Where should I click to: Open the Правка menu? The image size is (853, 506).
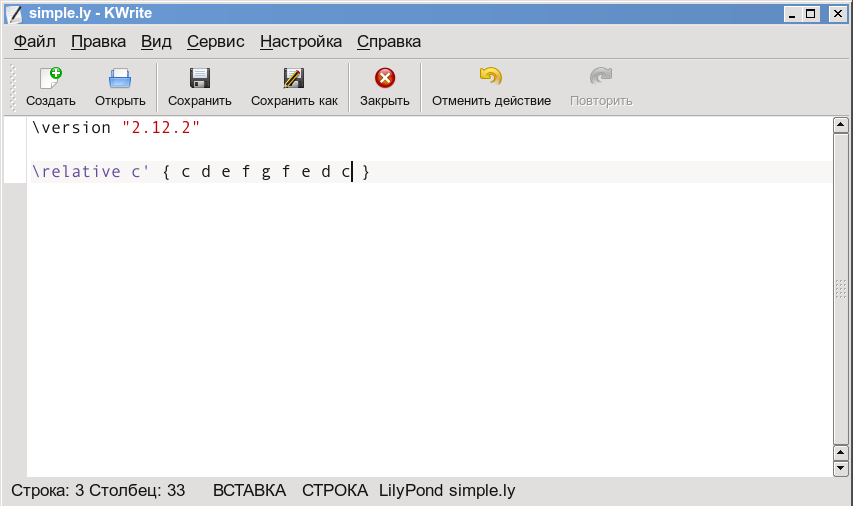[98, 41]
